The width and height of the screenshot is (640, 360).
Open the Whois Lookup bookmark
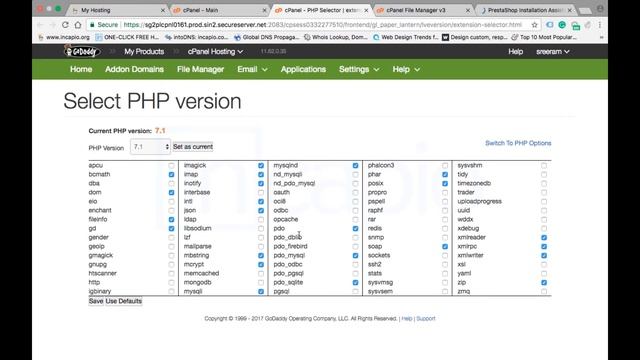coord(336,37)
